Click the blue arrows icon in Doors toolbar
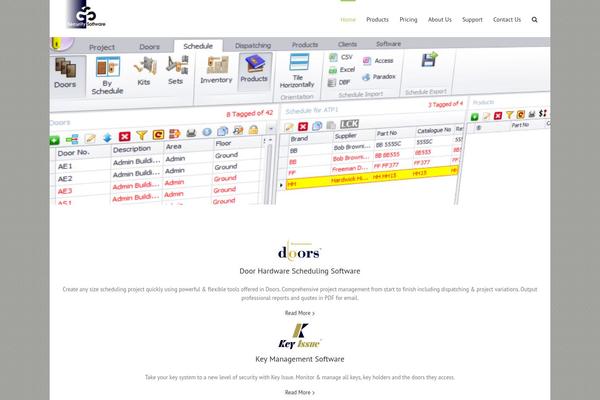The width and height of the screenshot is (600, 400). click(108, 137)
